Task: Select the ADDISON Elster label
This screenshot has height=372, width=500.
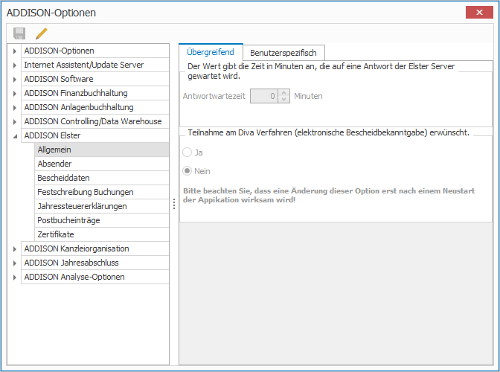Action: click(x=52, y=136)
